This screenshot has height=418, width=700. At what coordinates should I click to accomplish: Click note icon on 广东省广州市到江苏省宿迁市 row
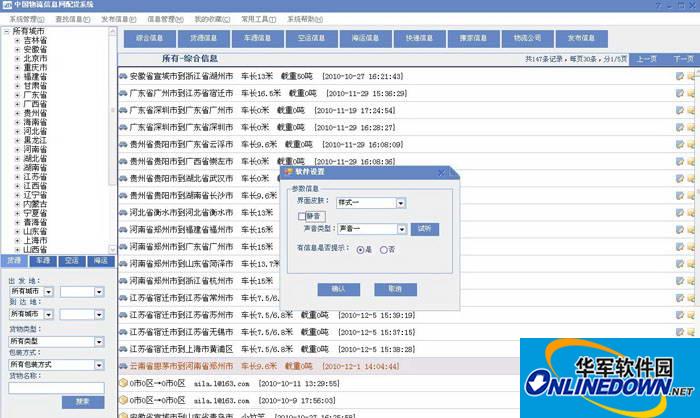[679, 93]
